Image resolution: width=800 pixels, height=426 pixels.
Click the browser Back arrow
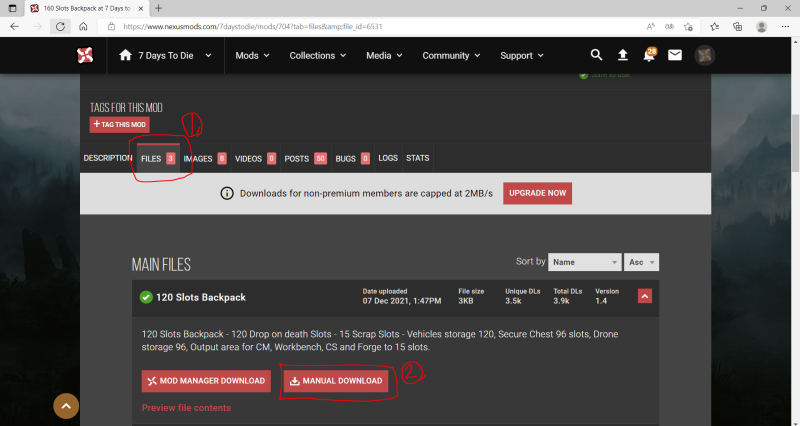[15, 27]
